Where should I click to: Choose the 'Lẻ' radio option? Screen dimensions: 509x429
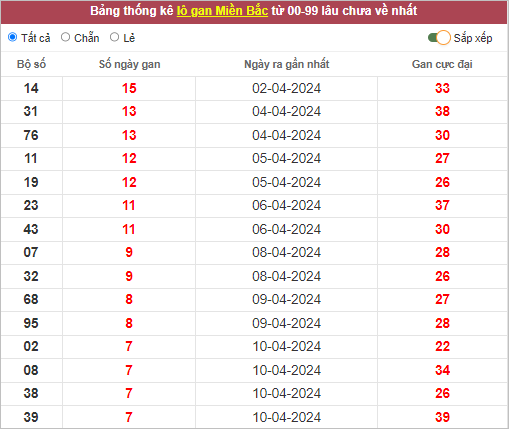114,37
